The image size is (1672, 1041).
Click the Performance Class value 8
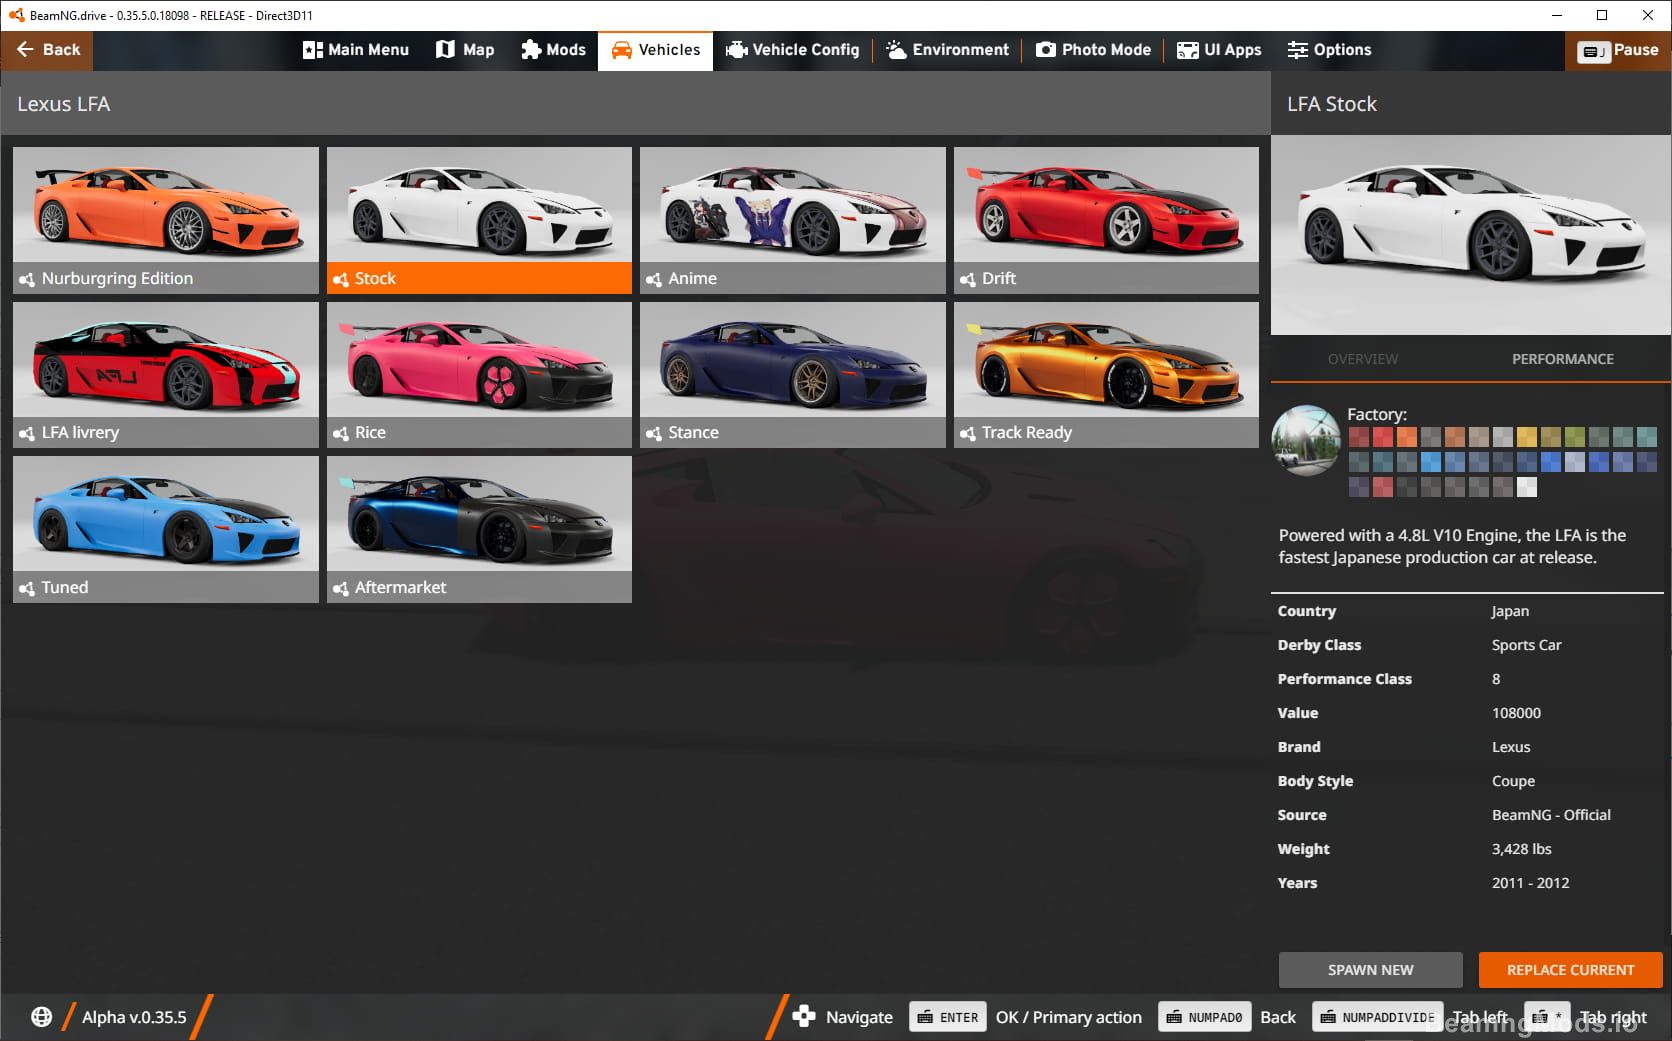point(1496,679)
